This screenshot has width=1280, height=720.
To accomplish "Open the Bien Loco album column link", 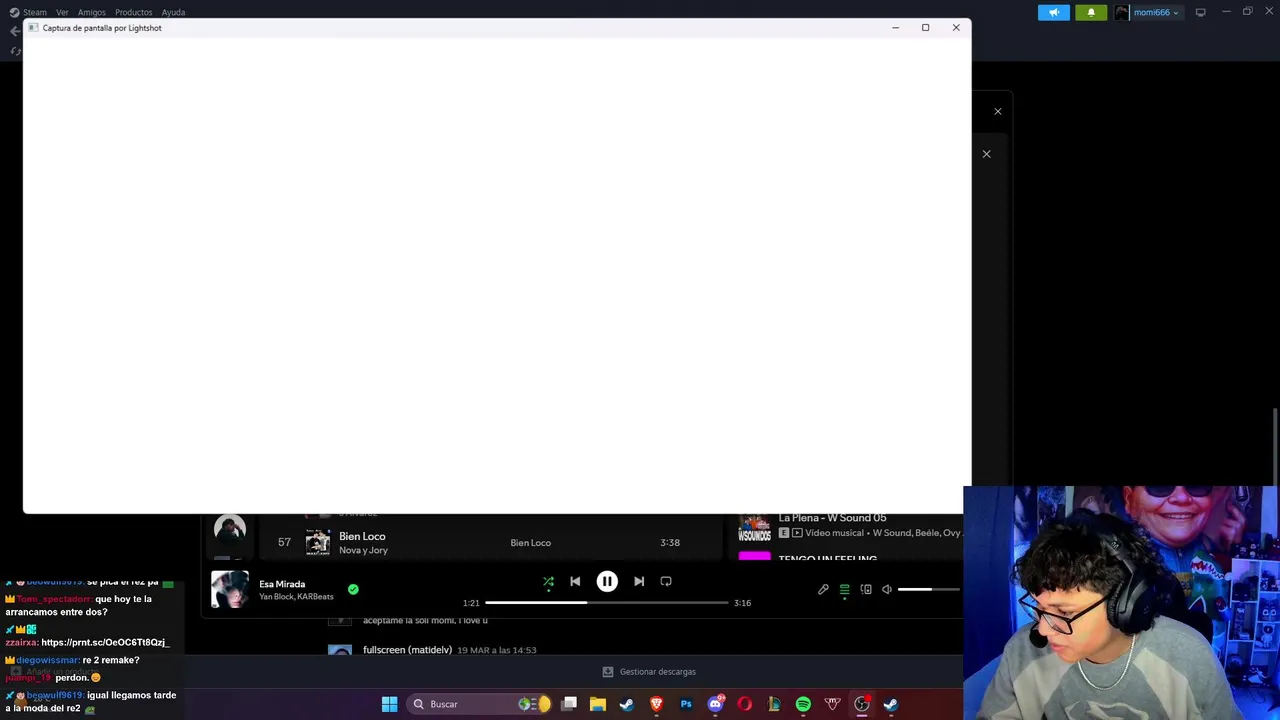I will coord(530,543).
